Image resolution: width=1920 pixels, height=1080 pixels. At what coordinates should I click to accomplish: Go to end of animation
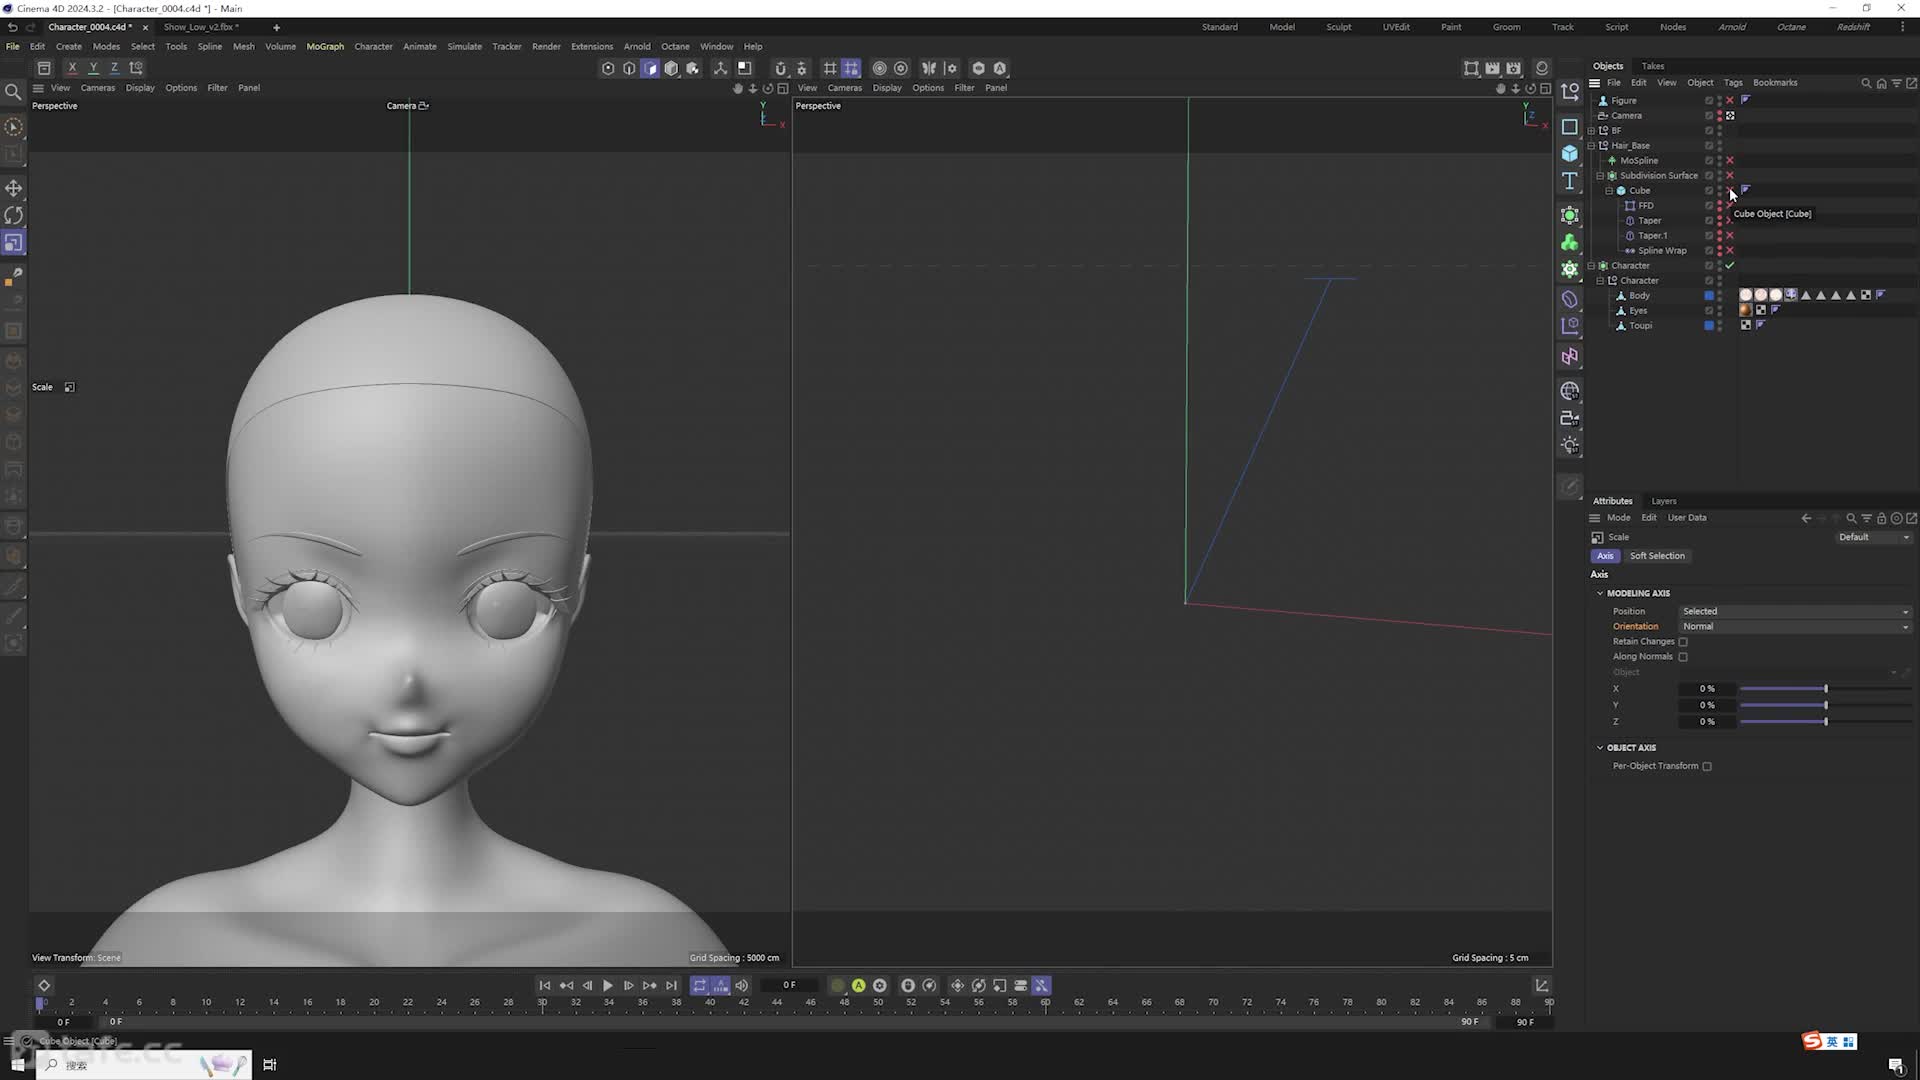[x=671, y=985]
